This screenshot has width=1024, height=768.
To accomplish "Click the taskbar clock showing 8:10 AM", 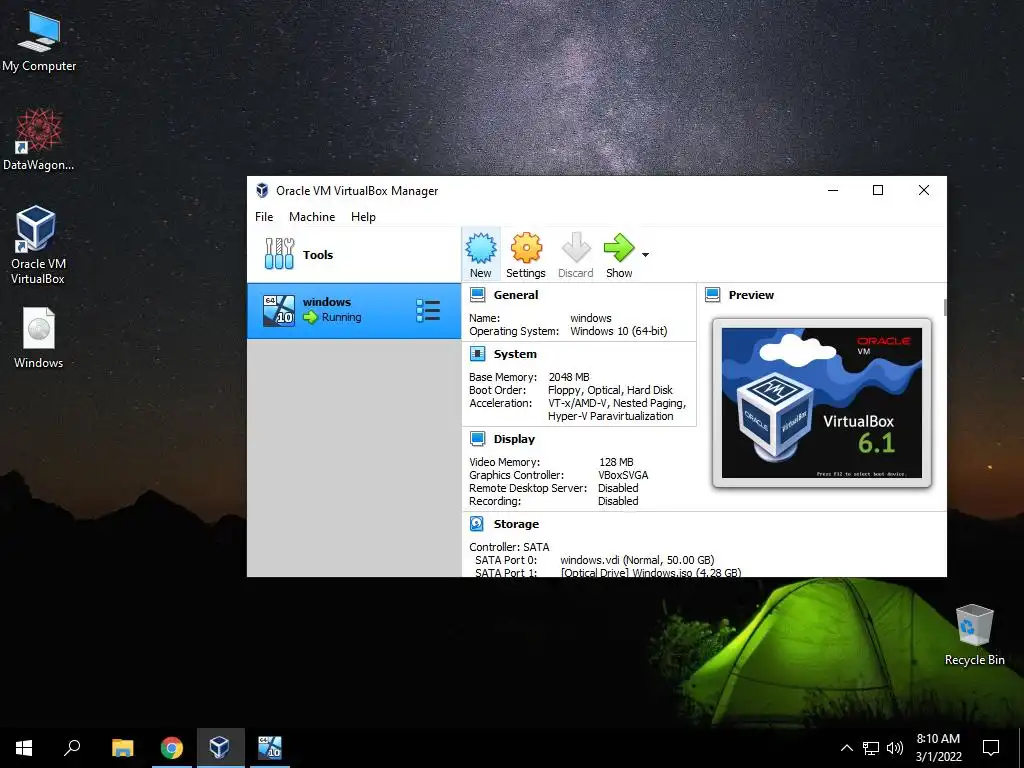I will pos(938,748).
